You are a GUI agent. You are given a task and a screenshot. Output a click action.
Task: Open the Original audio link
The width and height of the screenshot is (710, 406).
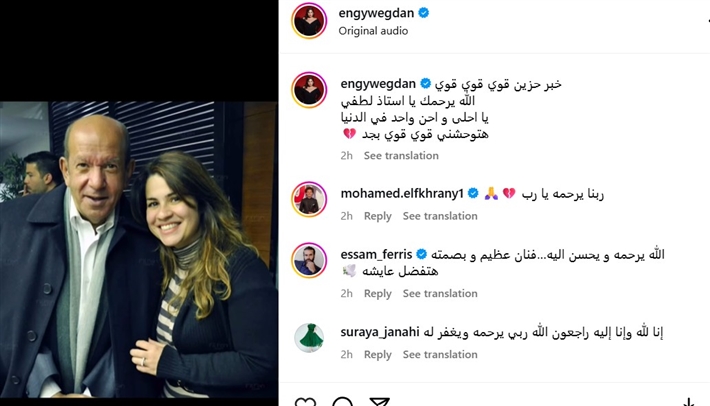point(373,31)
